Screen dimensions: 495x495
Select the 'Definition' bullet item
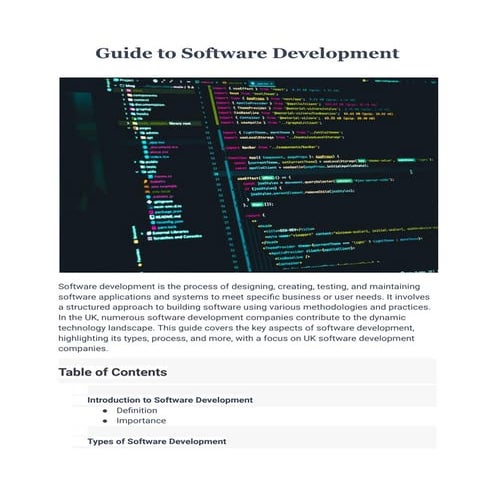point(137,410)
